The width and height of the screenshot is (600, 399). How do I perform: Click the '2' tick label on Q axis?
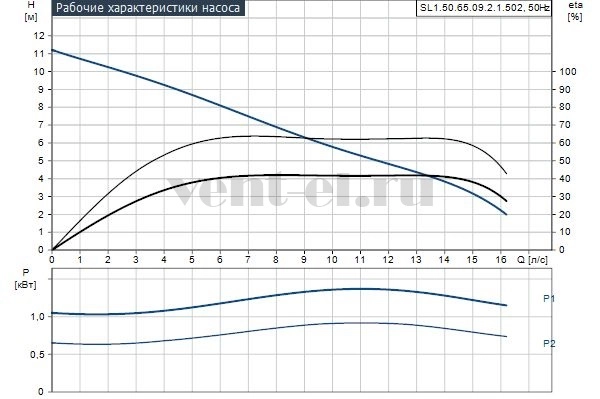click(108, 260)
